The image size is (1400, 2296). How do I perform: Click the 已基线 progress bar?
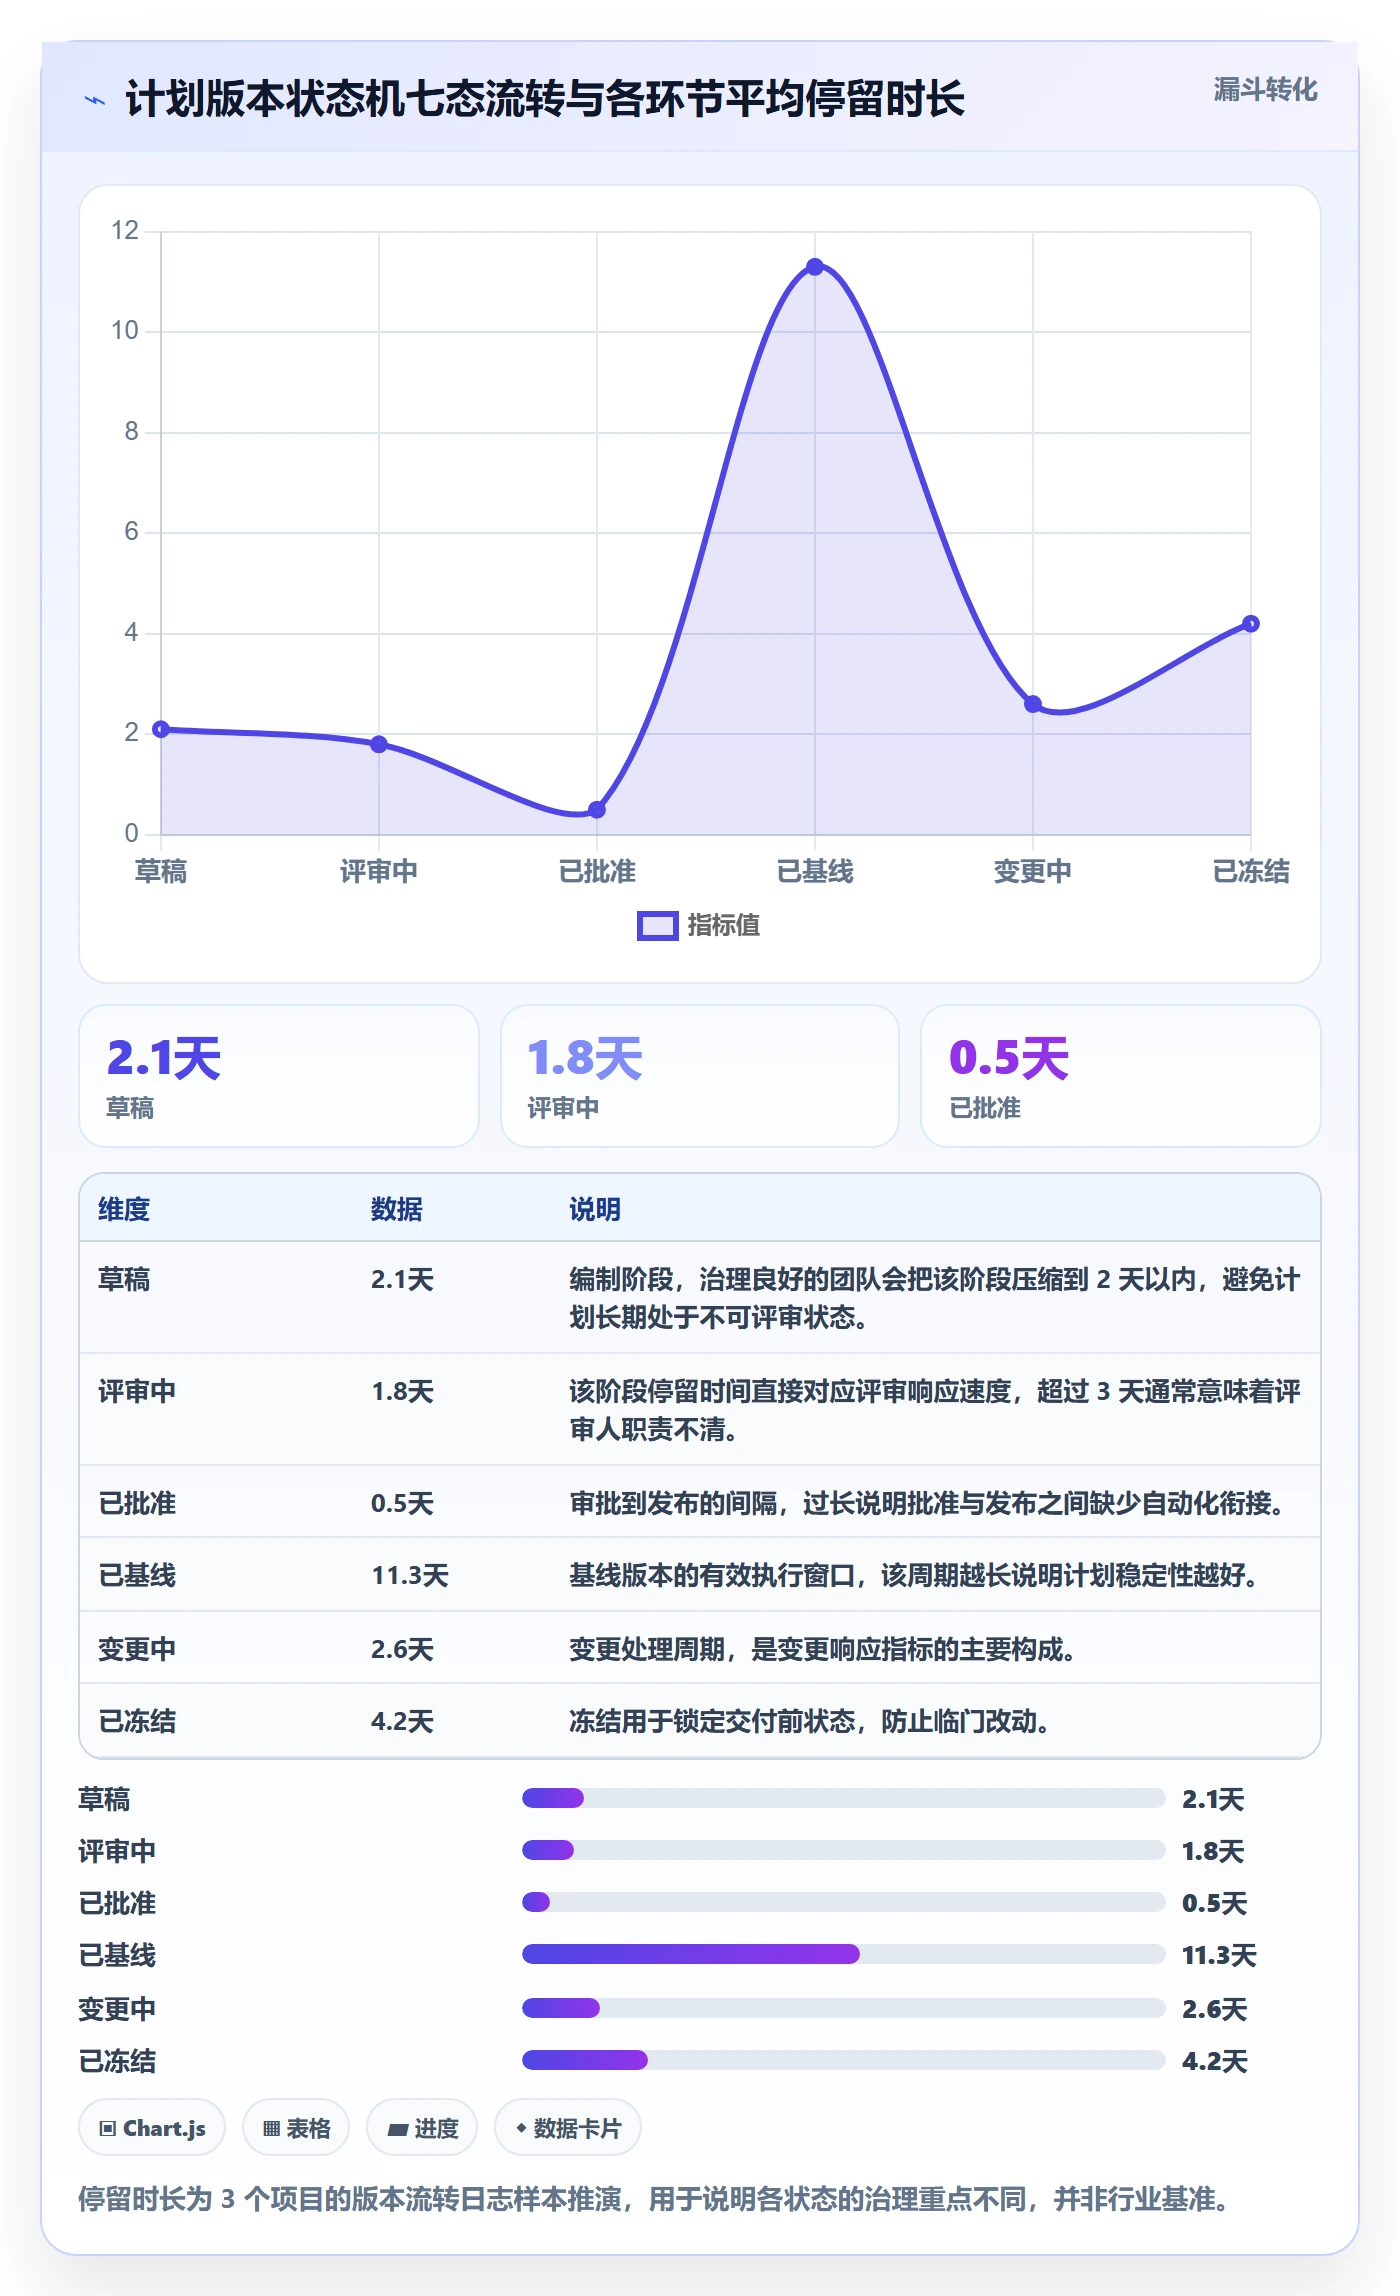click(844, 1954)
